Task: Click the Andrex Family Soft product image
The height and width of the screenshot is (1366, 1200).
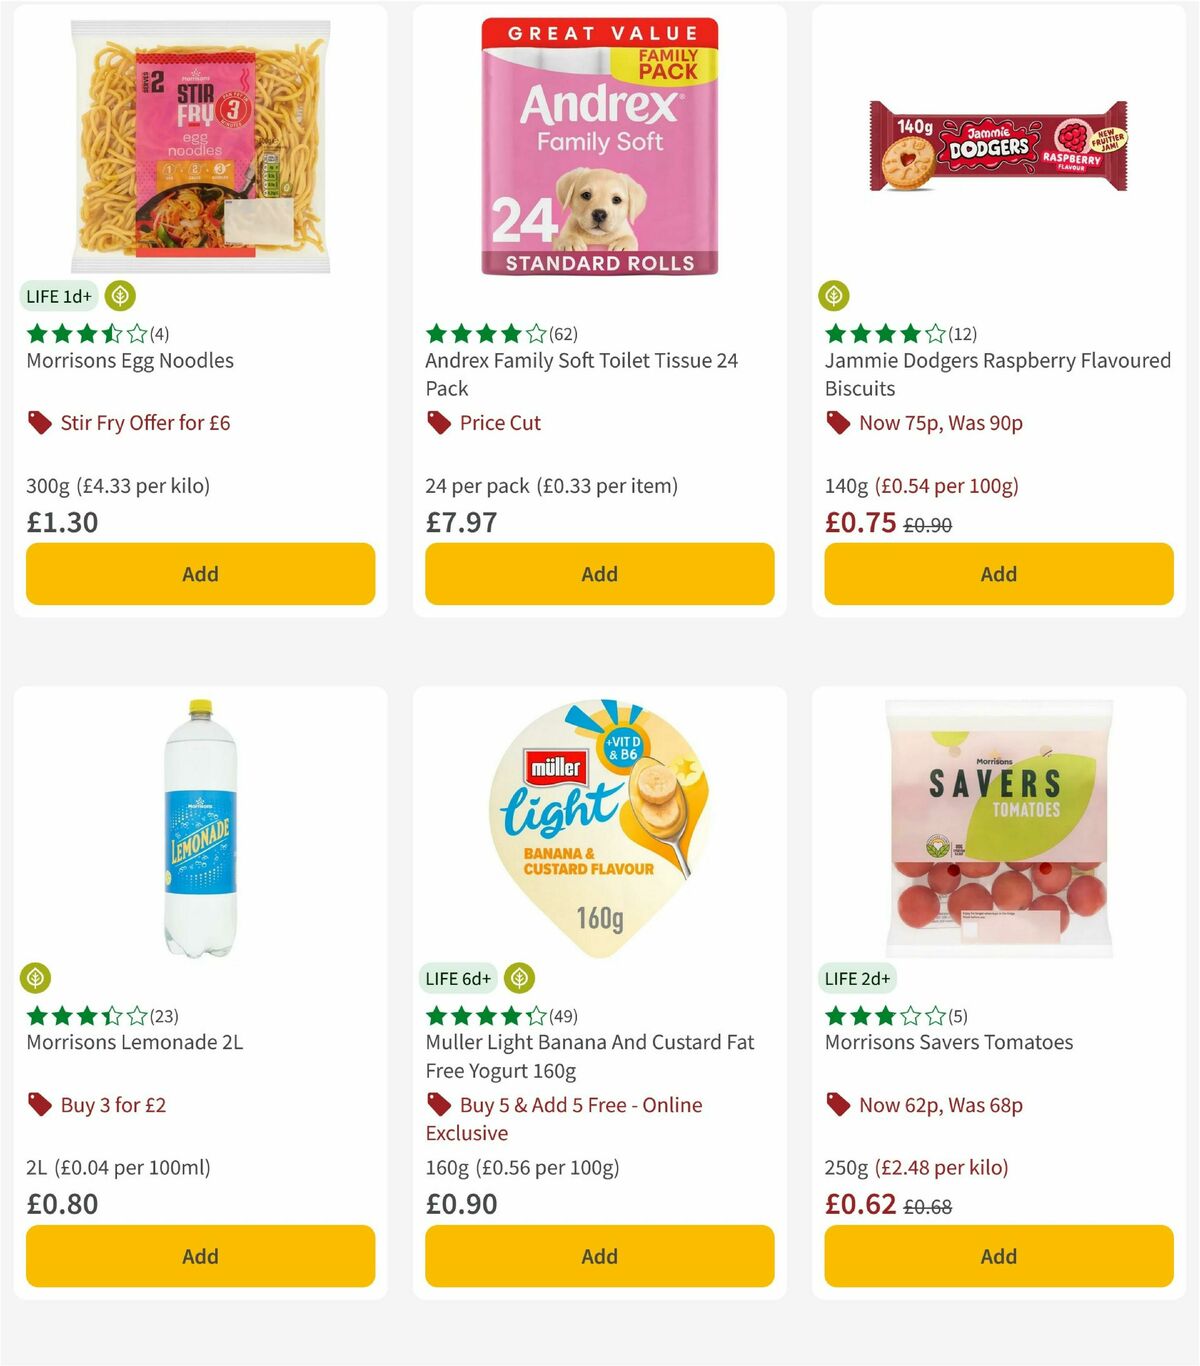Action: pyautogui.click(x=598, y=145)
